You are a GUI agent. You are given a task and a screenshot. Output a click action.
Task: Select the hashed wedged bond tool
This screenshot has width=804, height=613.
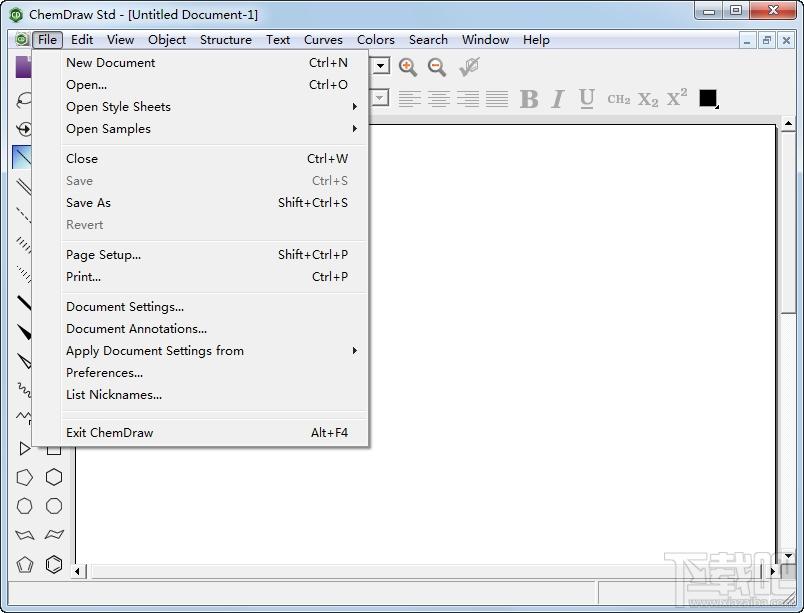pyautogui.click(x=24, y=274)
